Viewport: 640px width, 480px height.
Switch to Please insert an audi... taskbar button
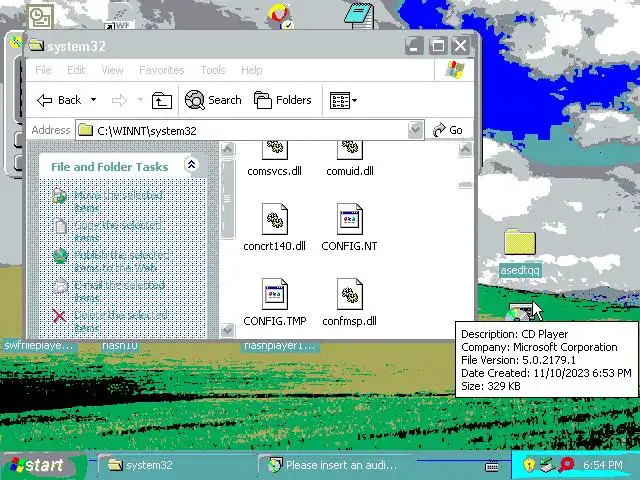point(335,465)
